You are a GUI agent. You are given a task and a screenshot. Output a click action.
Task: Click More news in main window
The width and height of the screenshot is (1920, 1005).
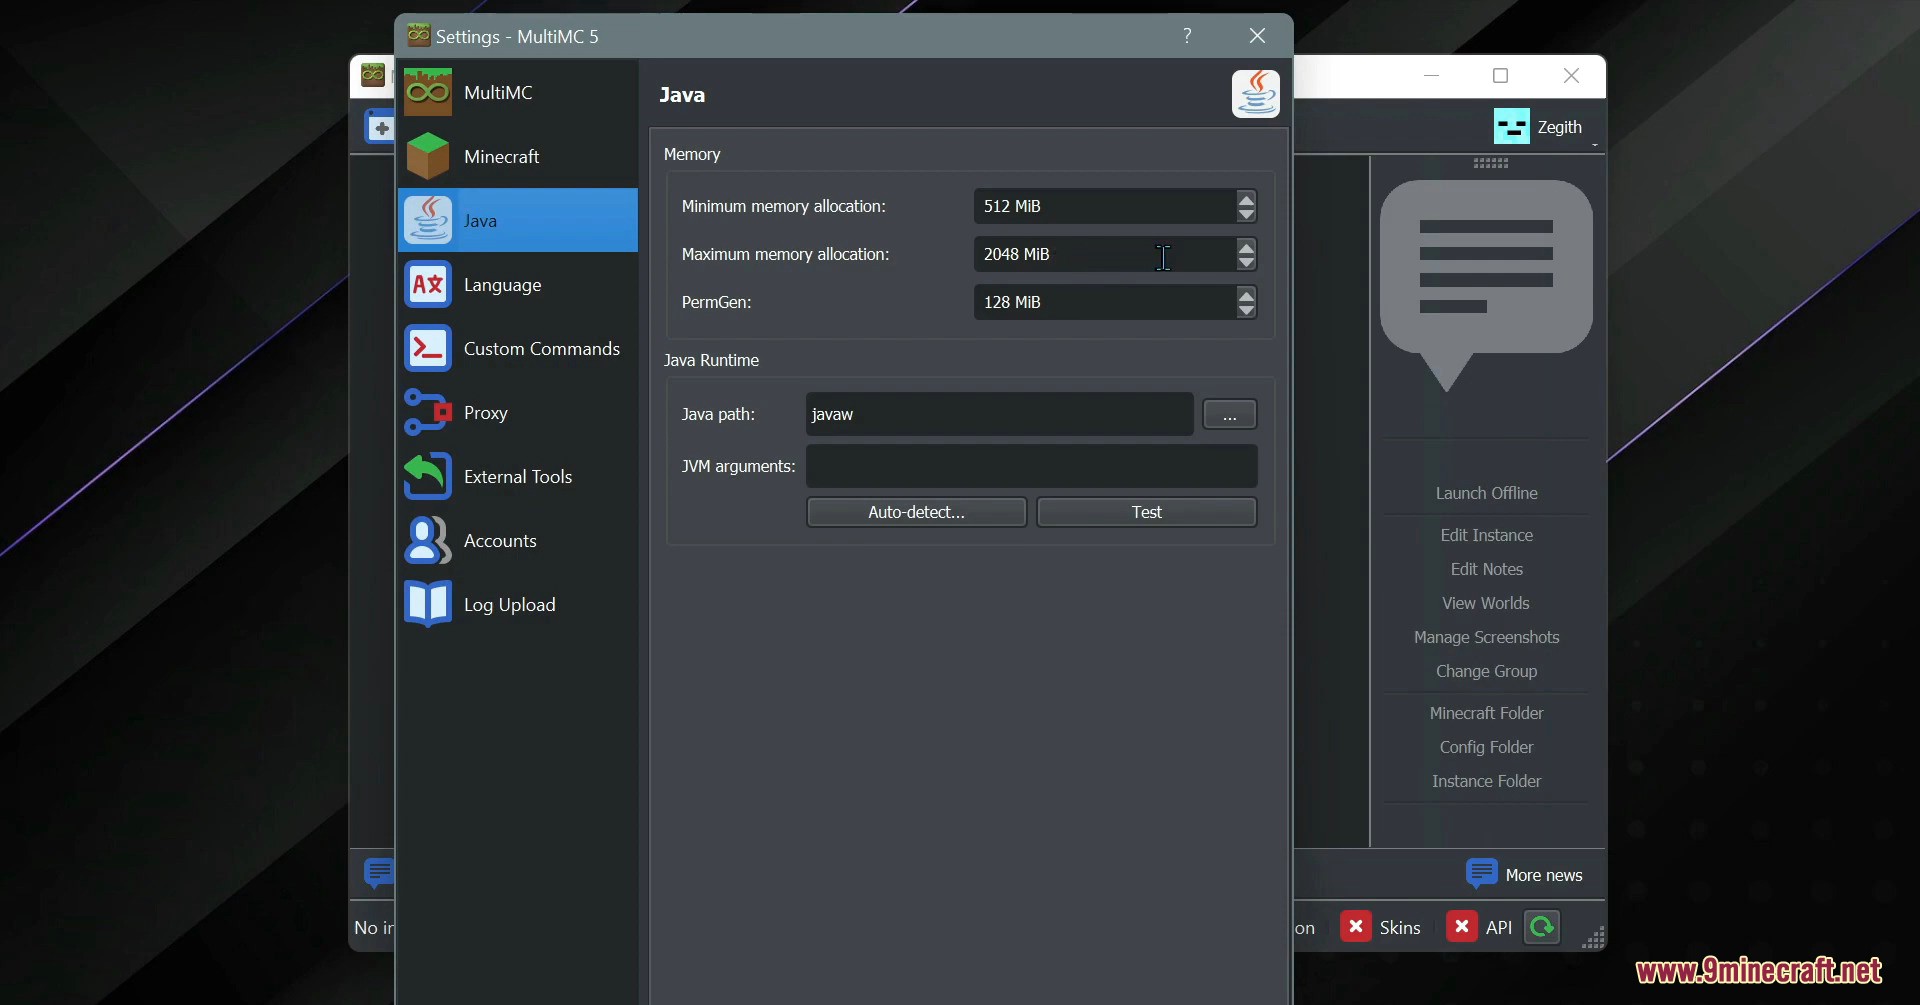point(1525,874)
